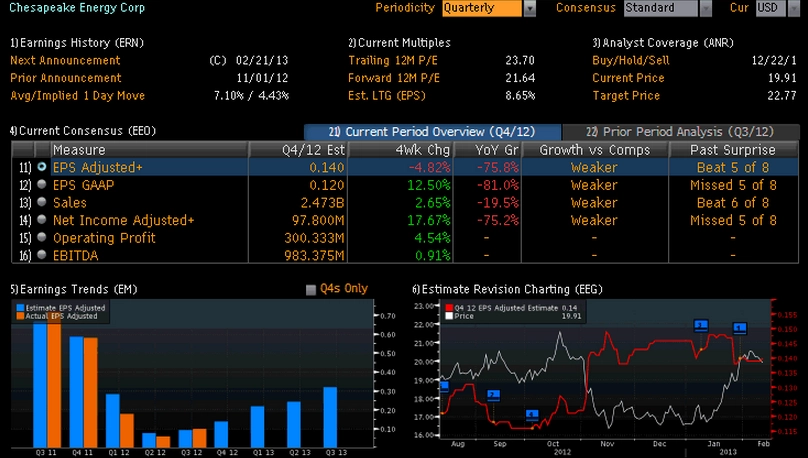Screen dimensions: 808x458
Task: Select the EBITDA radio button
Action: coord(42,255)
